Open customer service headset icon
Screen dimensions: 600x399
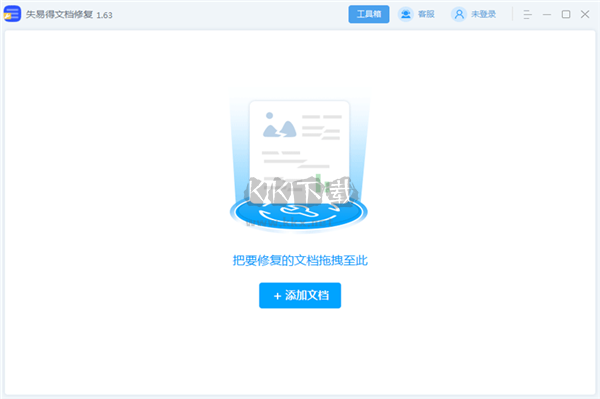pyautogui.click(x=406, y=15)
